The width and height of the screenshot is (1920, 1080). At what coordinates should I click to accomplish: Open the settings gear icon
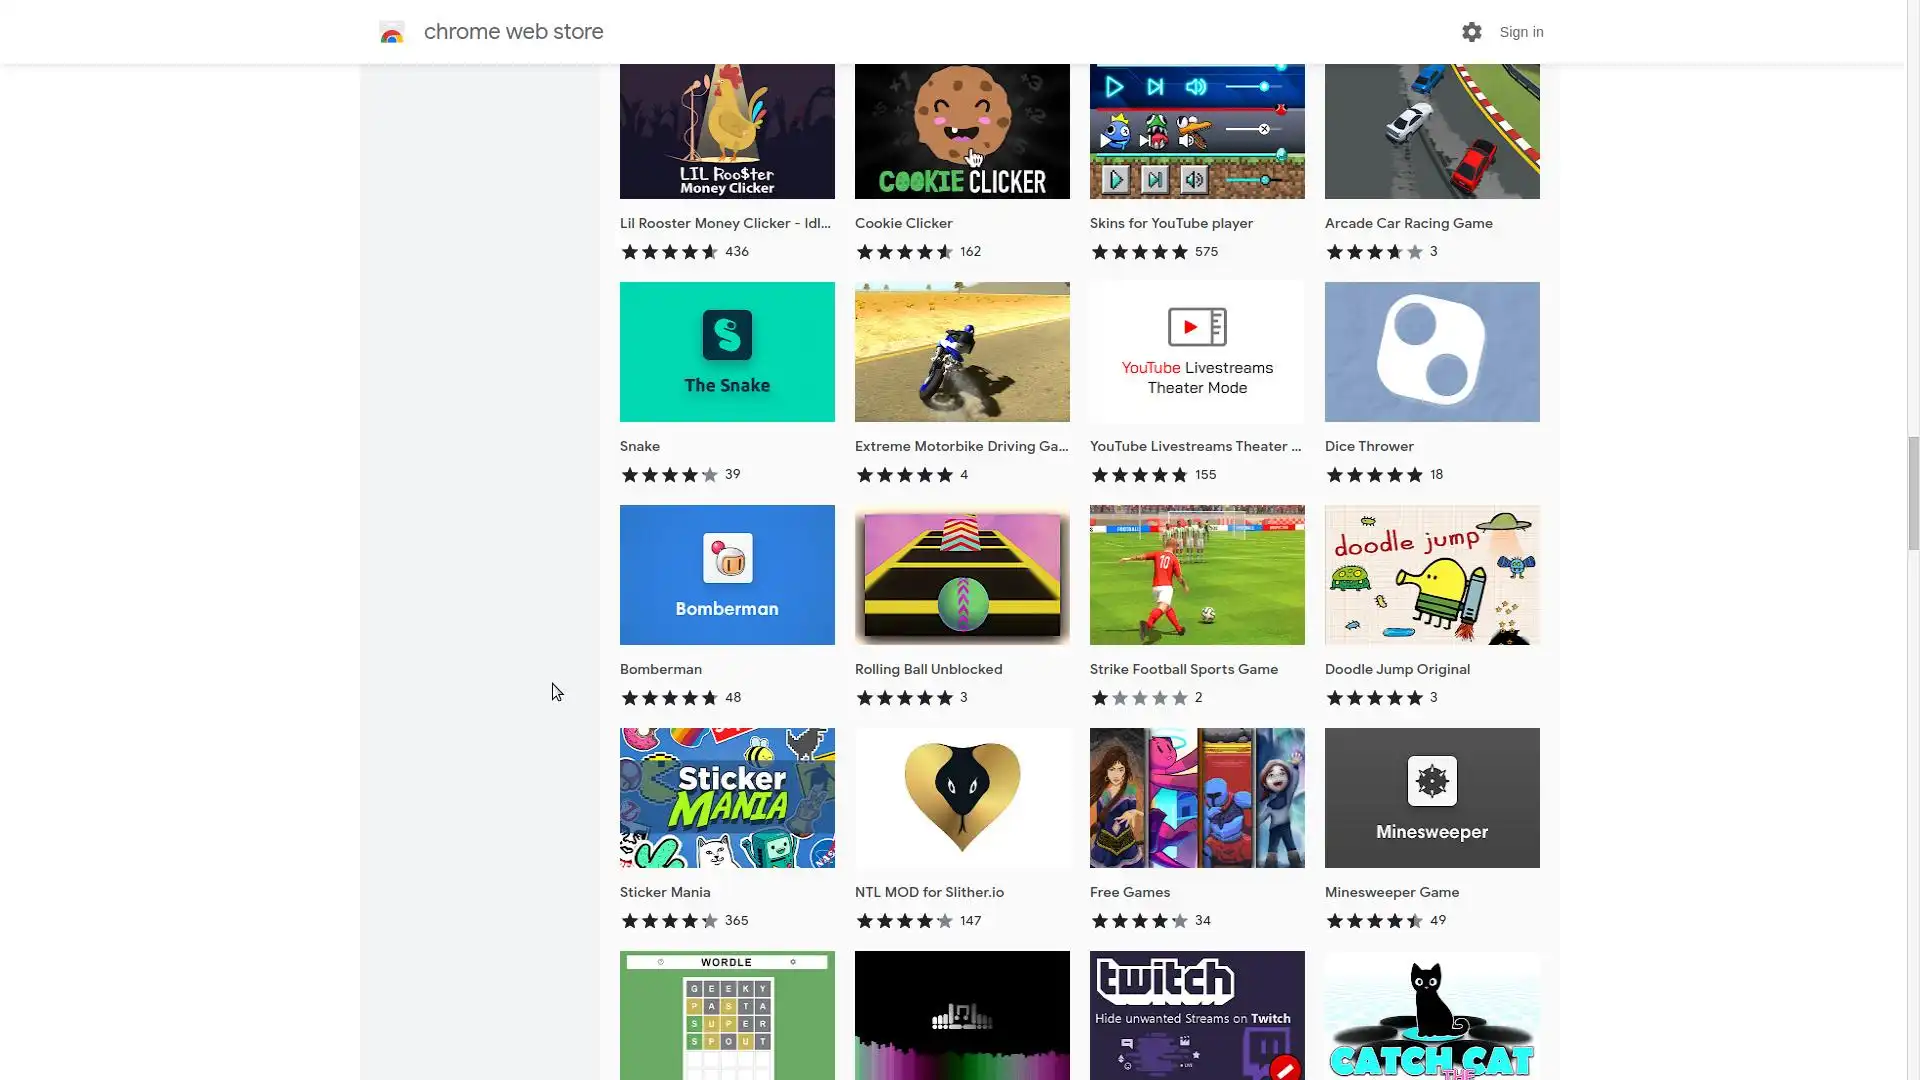(x=1471, y=32)
